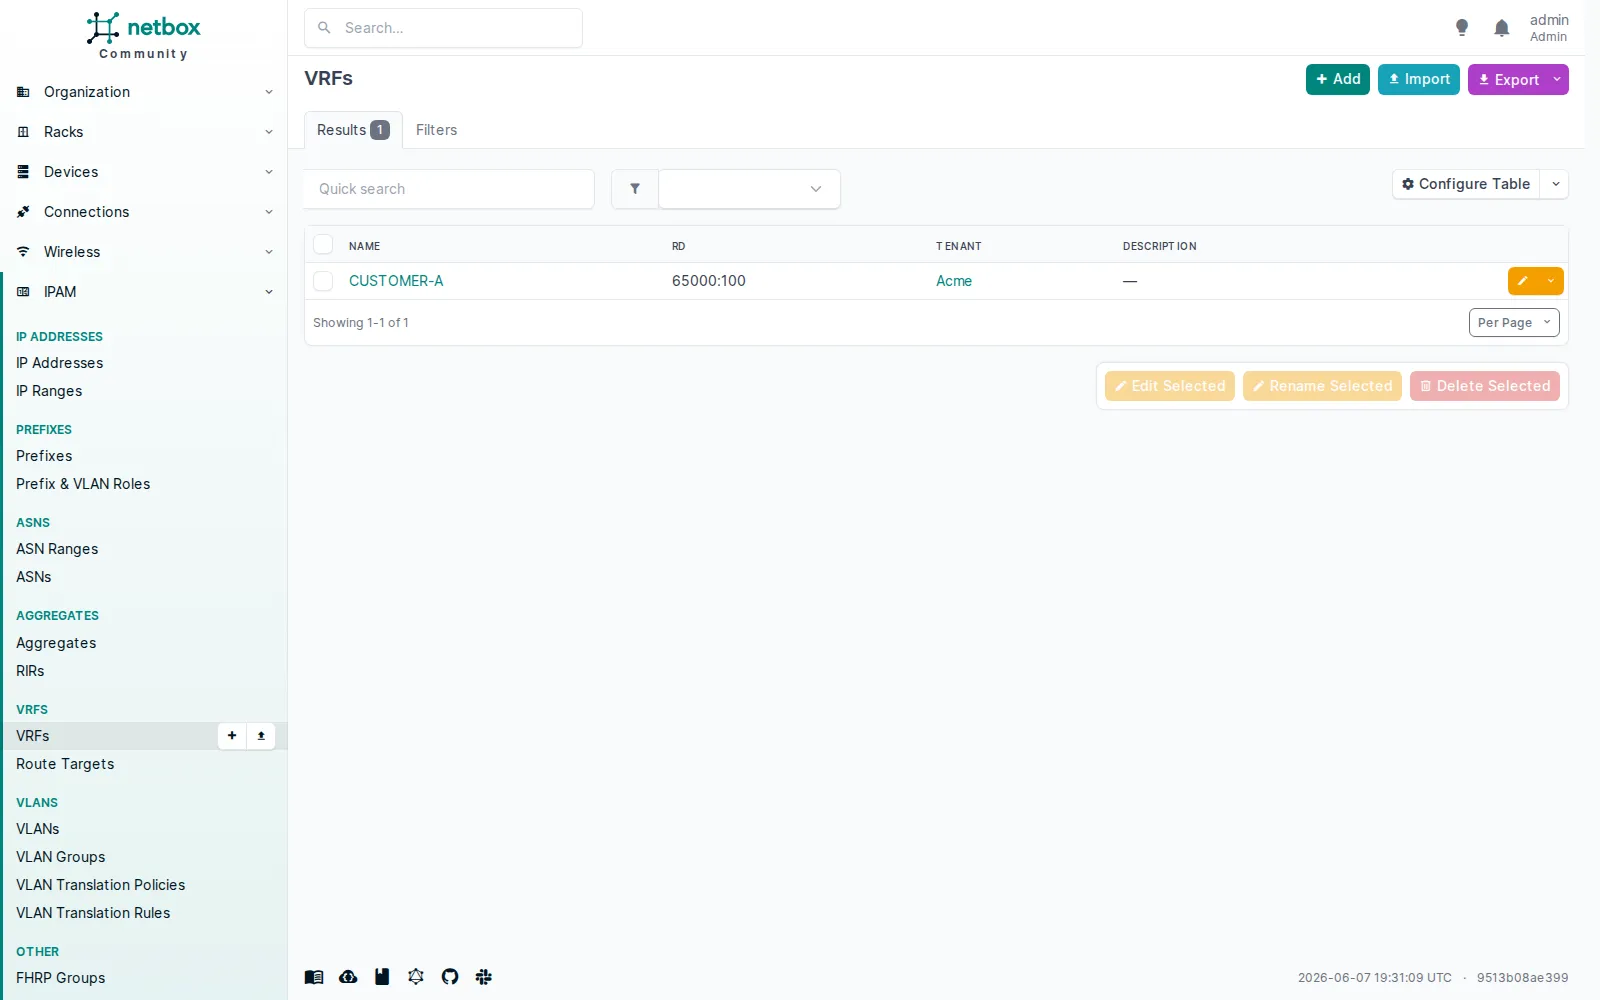
Task: Click the Racks icon in sidebar
Action: tap(23, 132)
